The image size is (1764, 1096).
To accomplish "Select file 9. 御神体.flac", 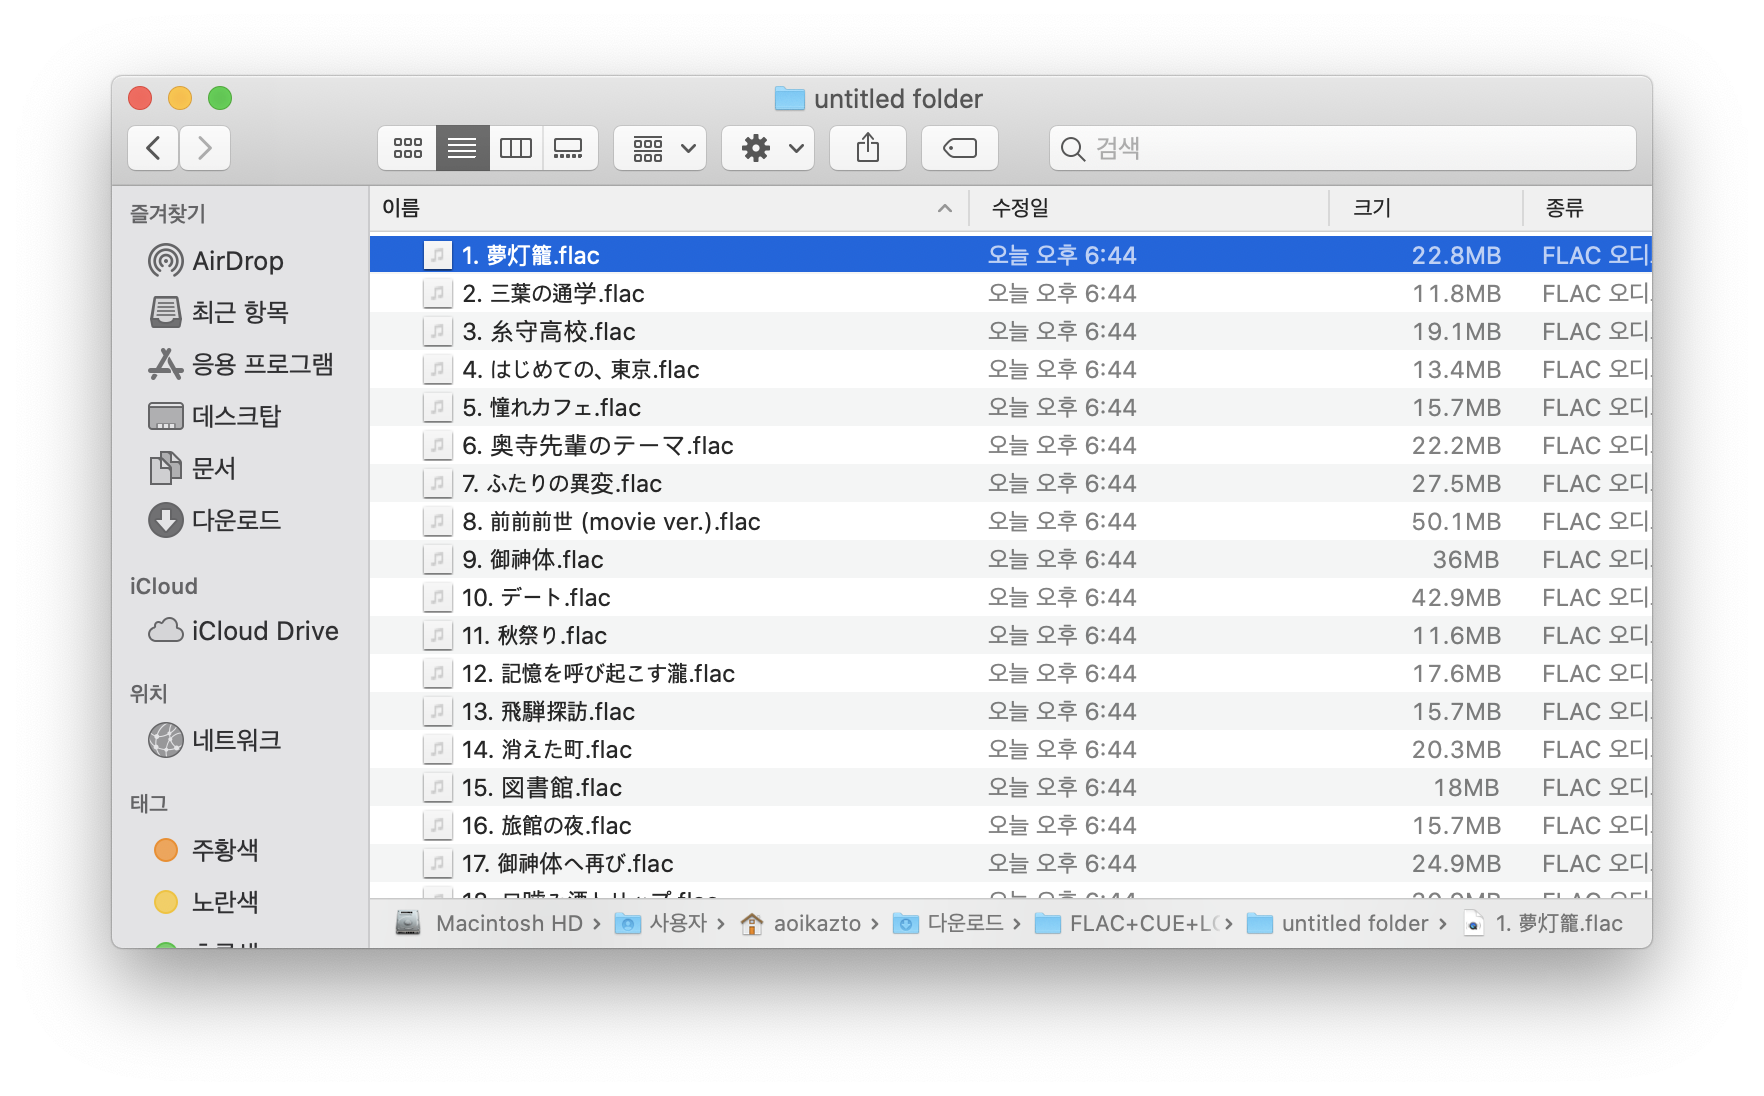I will point(1011,559).
